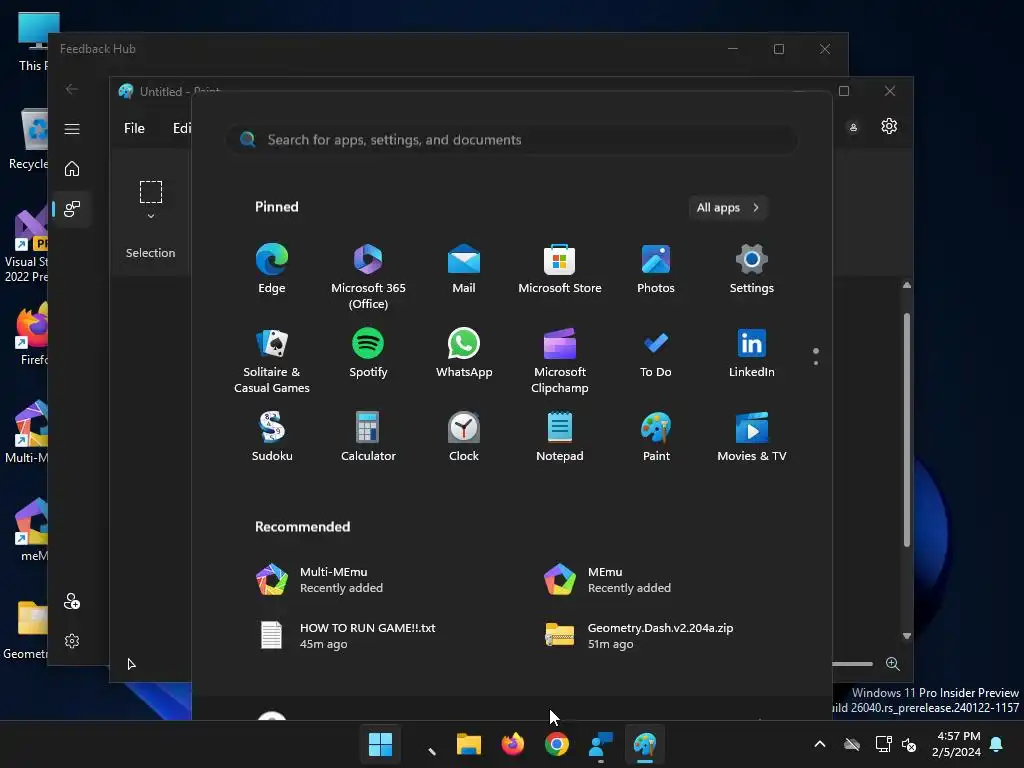The height and width of the screenshot is (768, 1024).
Task: Open the To Do app
Action: point(656,353)
